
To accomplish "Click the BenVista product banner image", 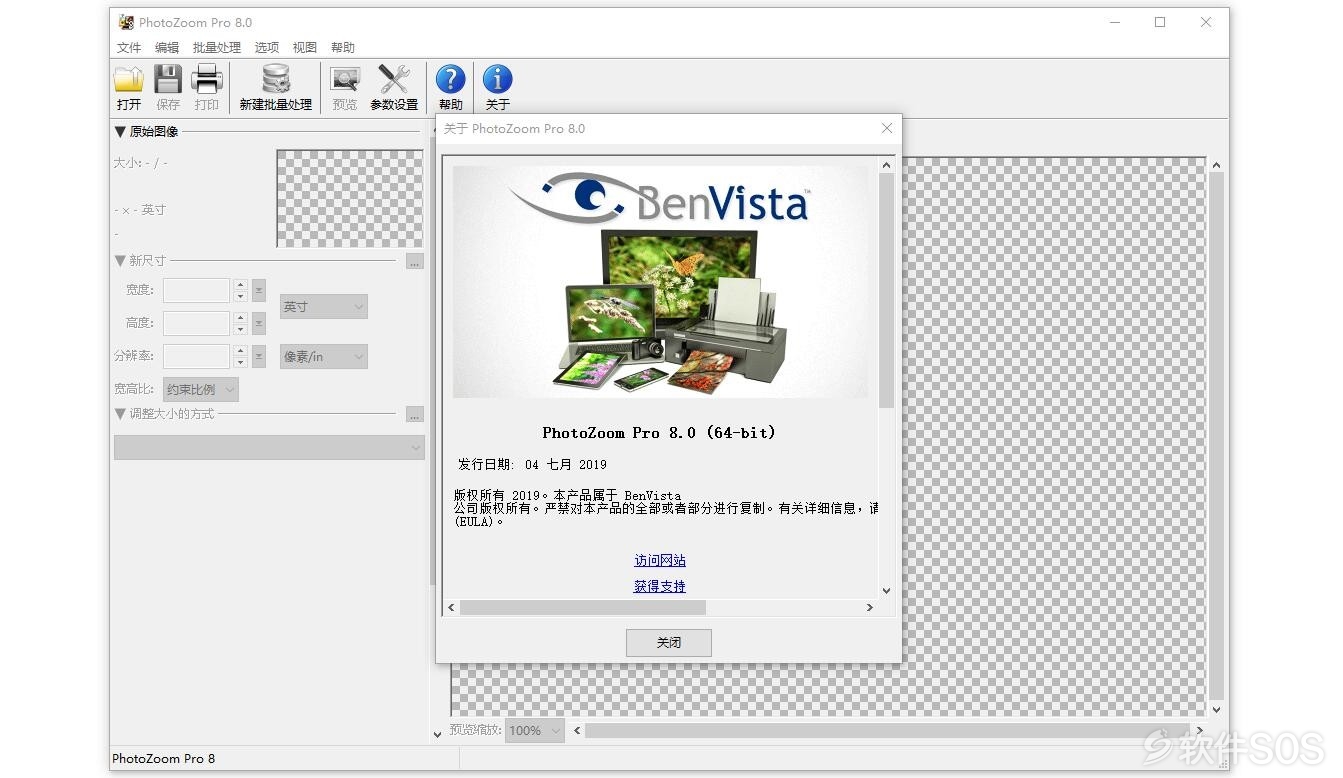I will coord(660,282).
